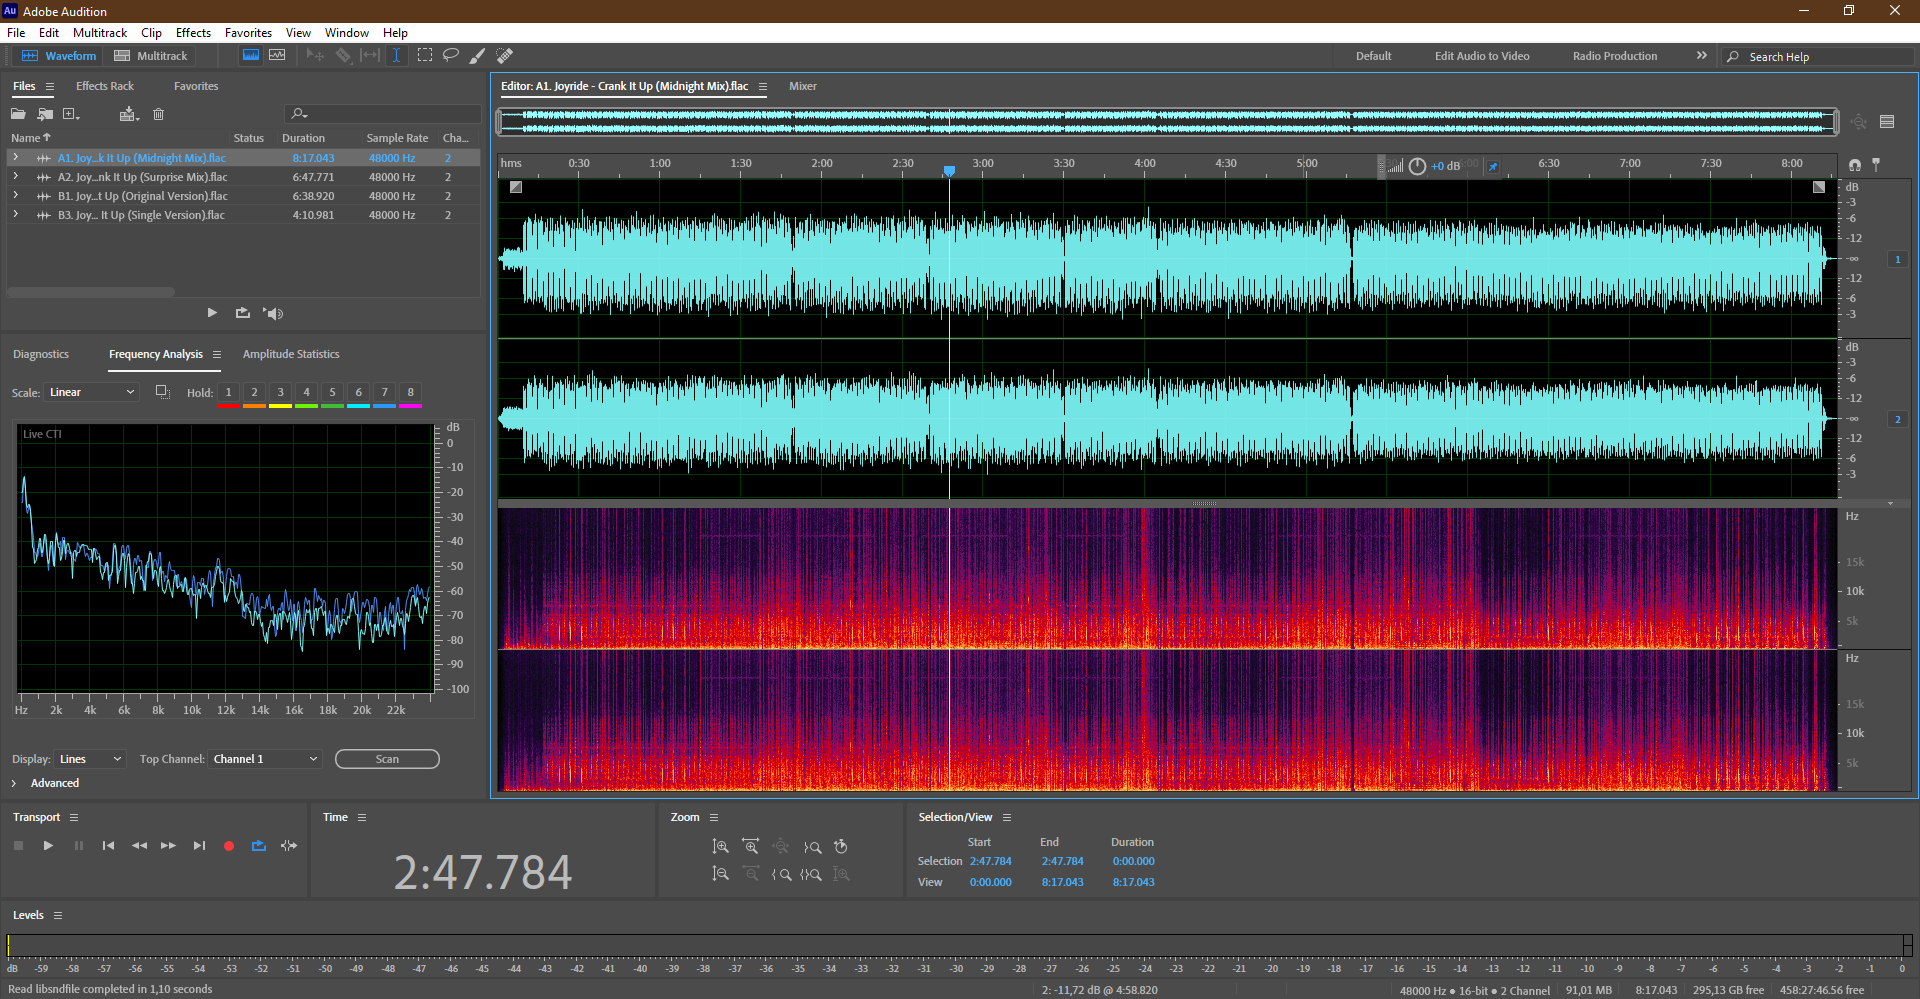Click the red Record button
This screenshot has height=999, width=1920.
229,846
